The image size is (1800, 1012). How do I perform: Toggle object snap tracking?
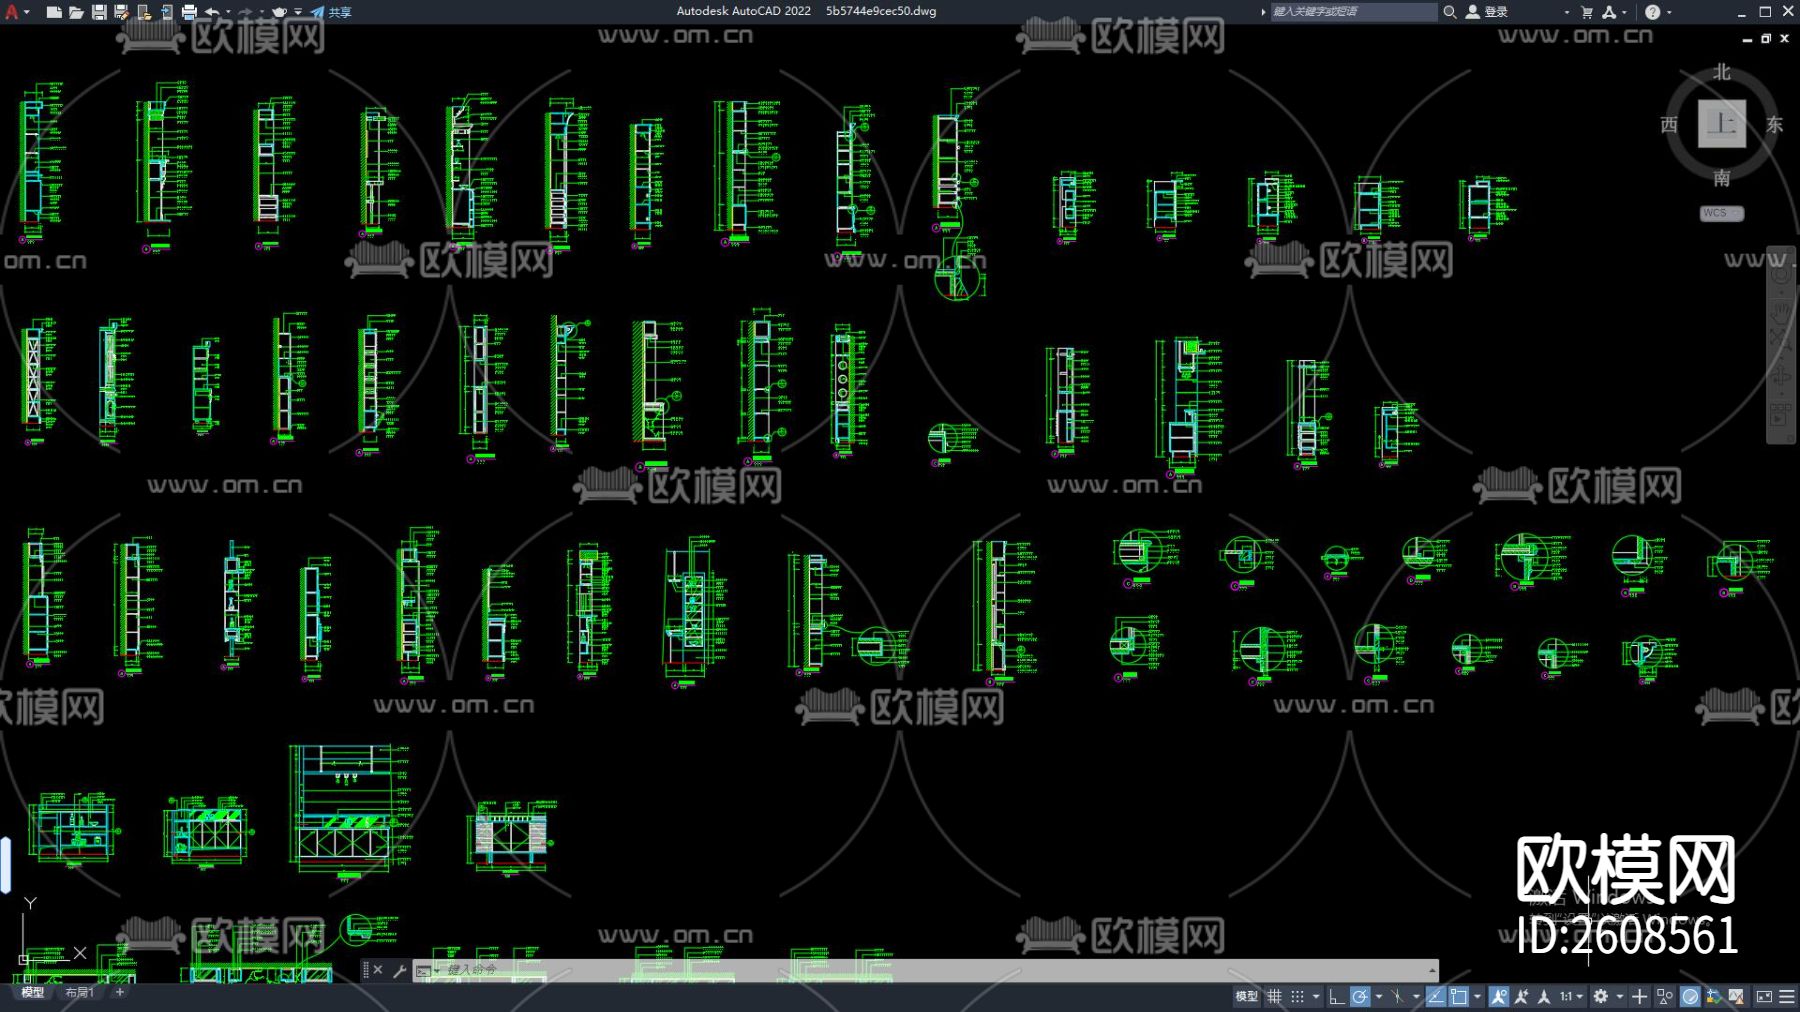[1436, 997]
